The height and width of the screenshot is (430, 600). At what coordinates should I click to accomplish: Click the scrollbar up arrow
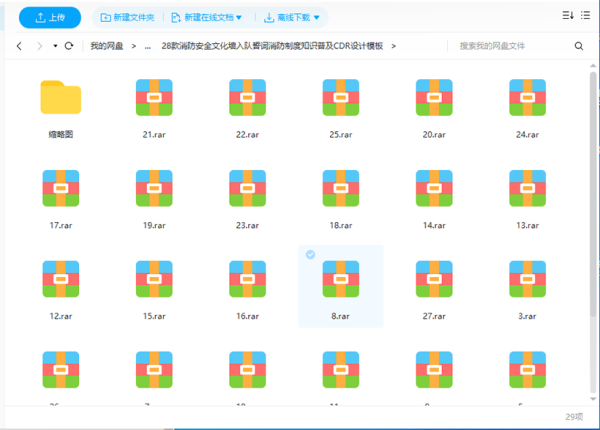(593, 66)
